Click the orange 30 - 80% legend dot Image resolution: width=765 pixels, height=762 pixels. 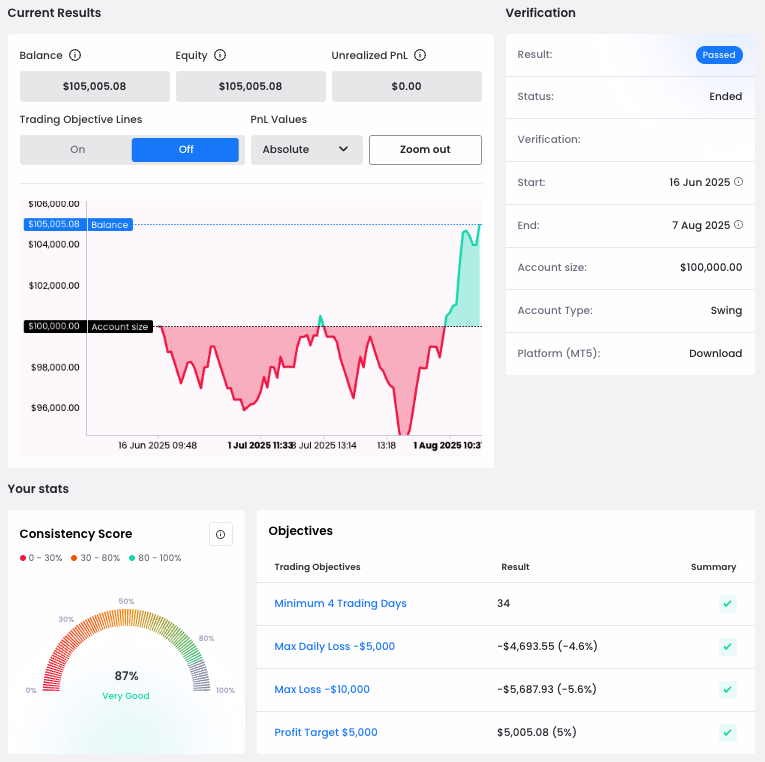pos(74,558)
